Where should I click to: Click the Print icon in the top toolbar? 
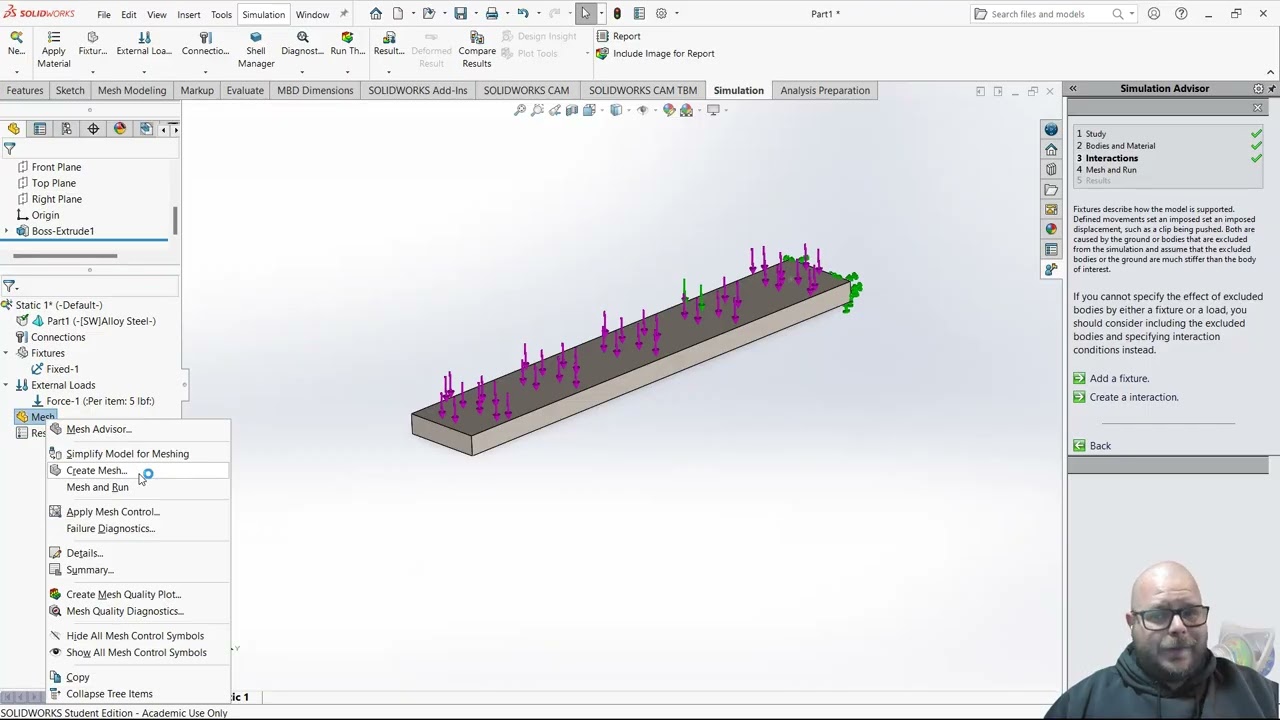[x=491, y=14]
